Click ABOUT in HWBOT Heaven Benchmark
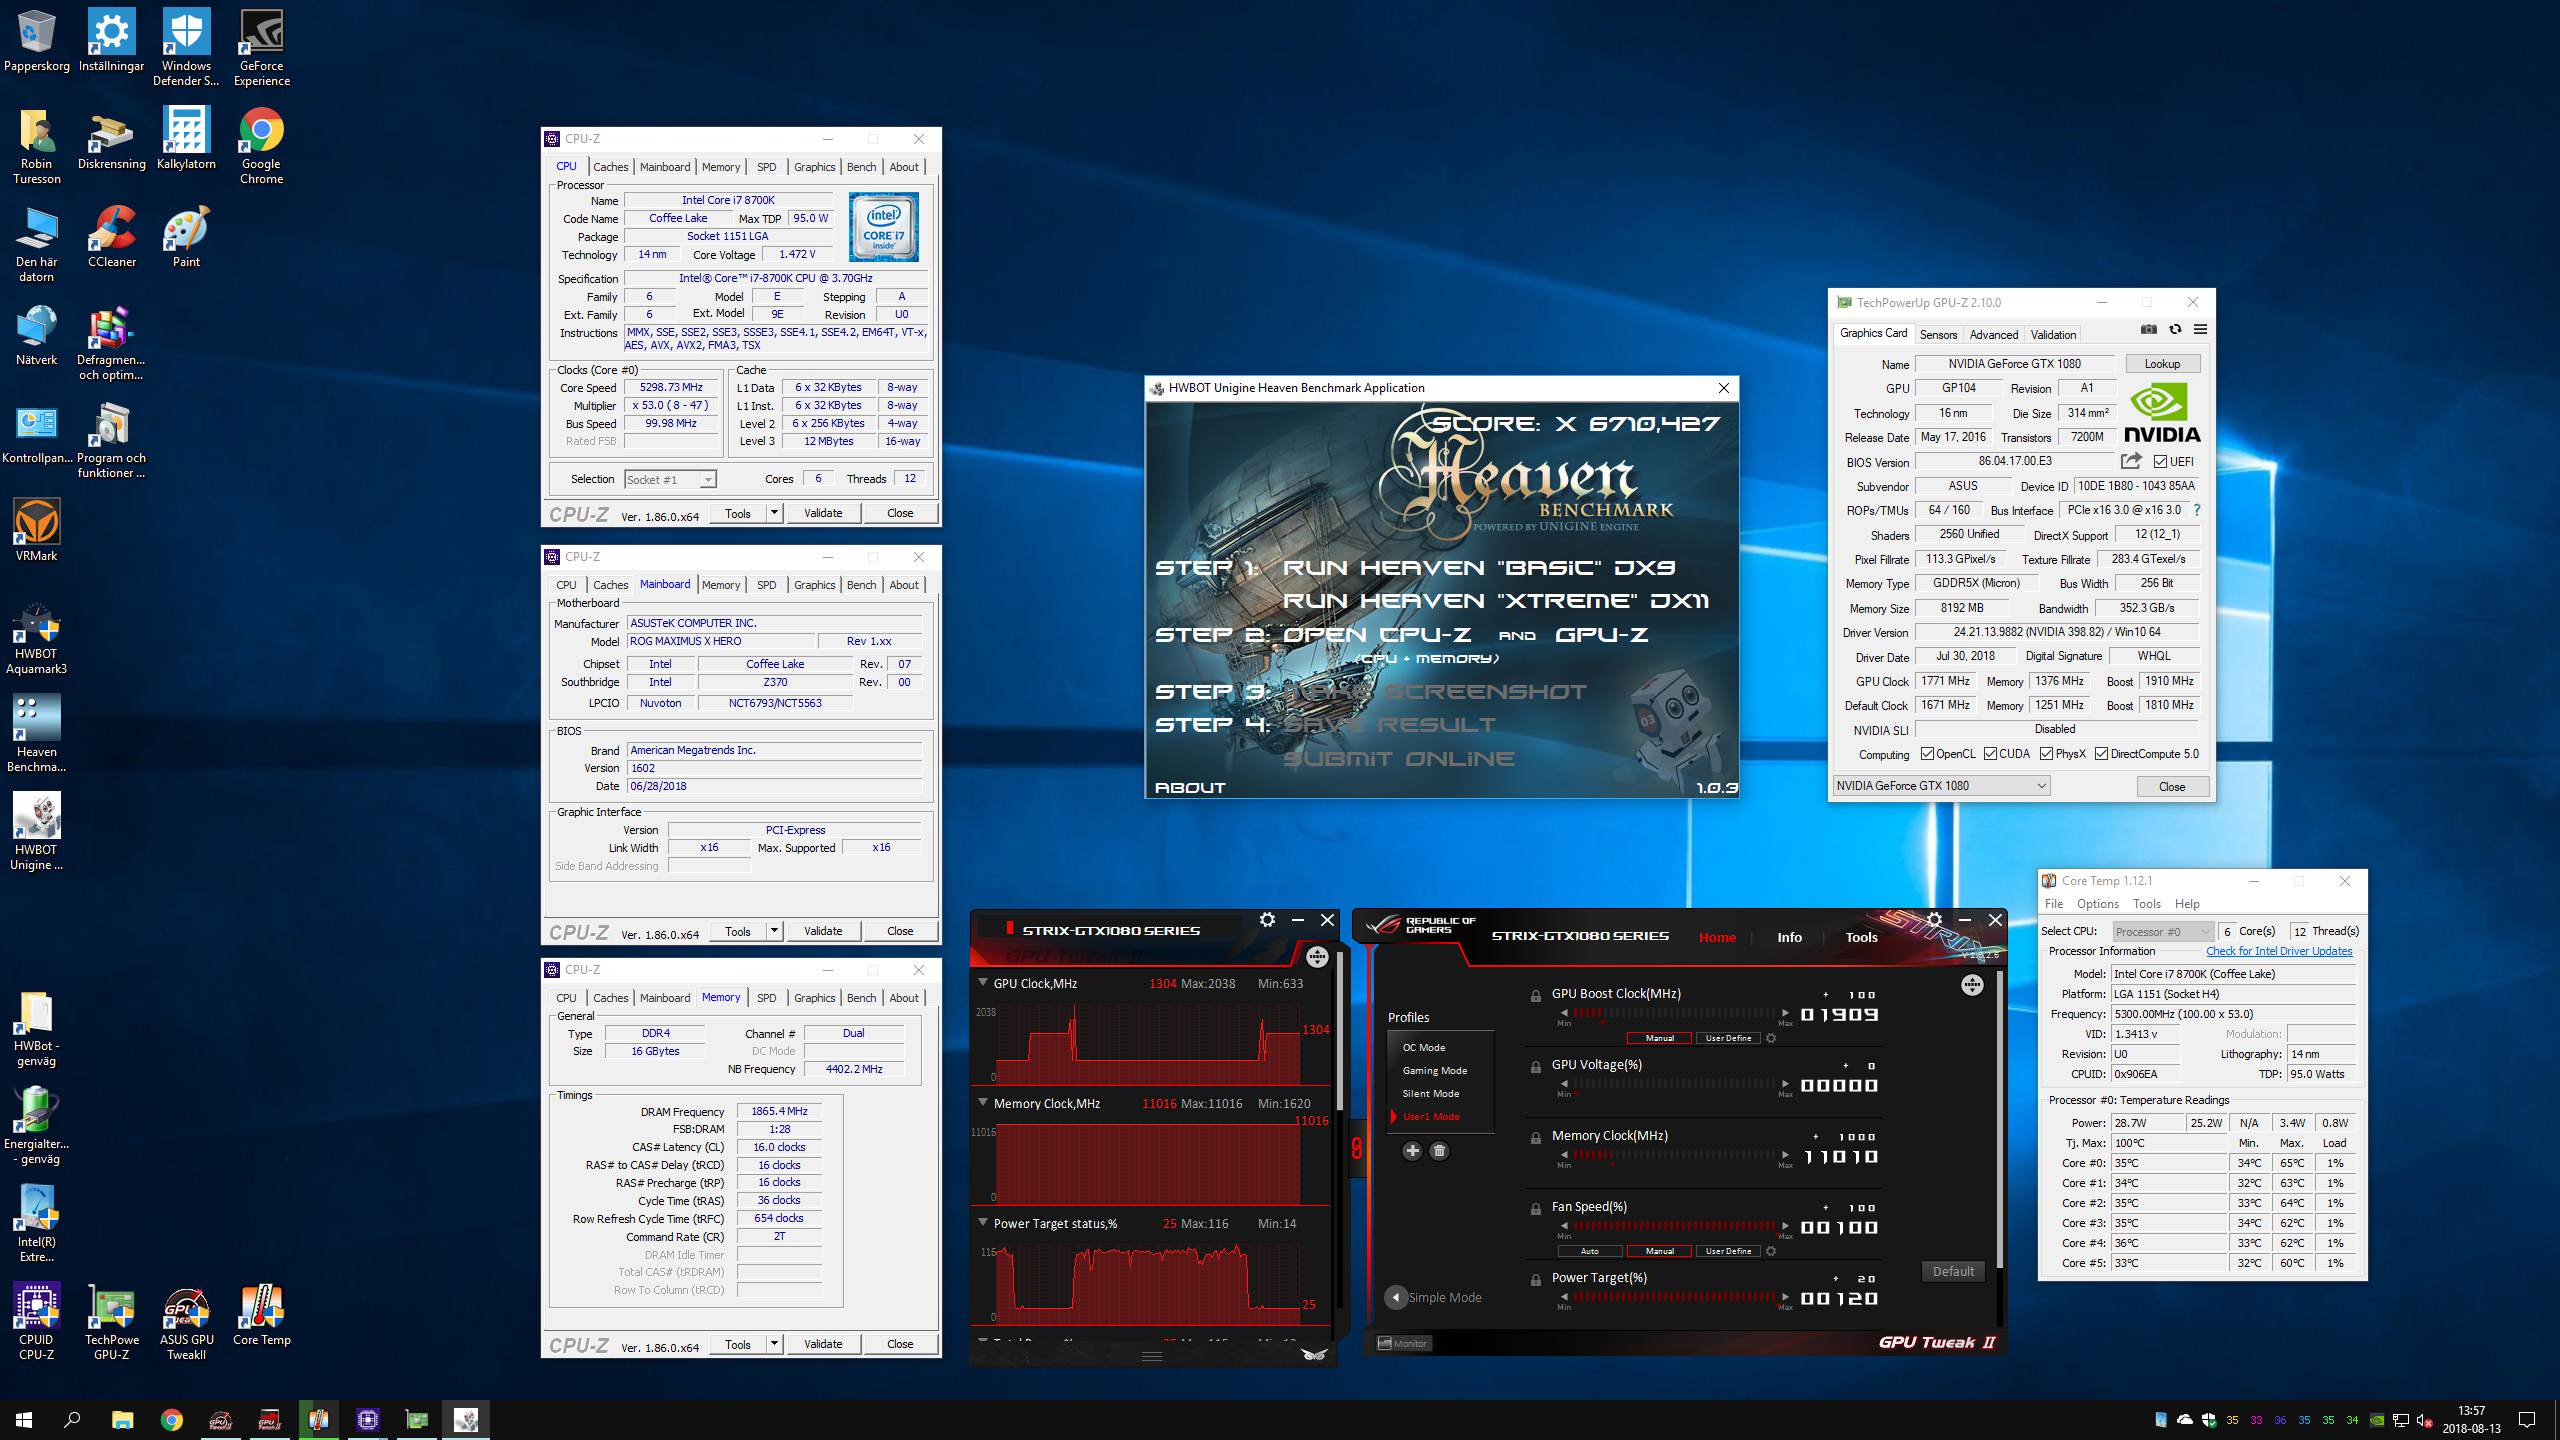The image size is (2560, 1440). pos(1190,787)
